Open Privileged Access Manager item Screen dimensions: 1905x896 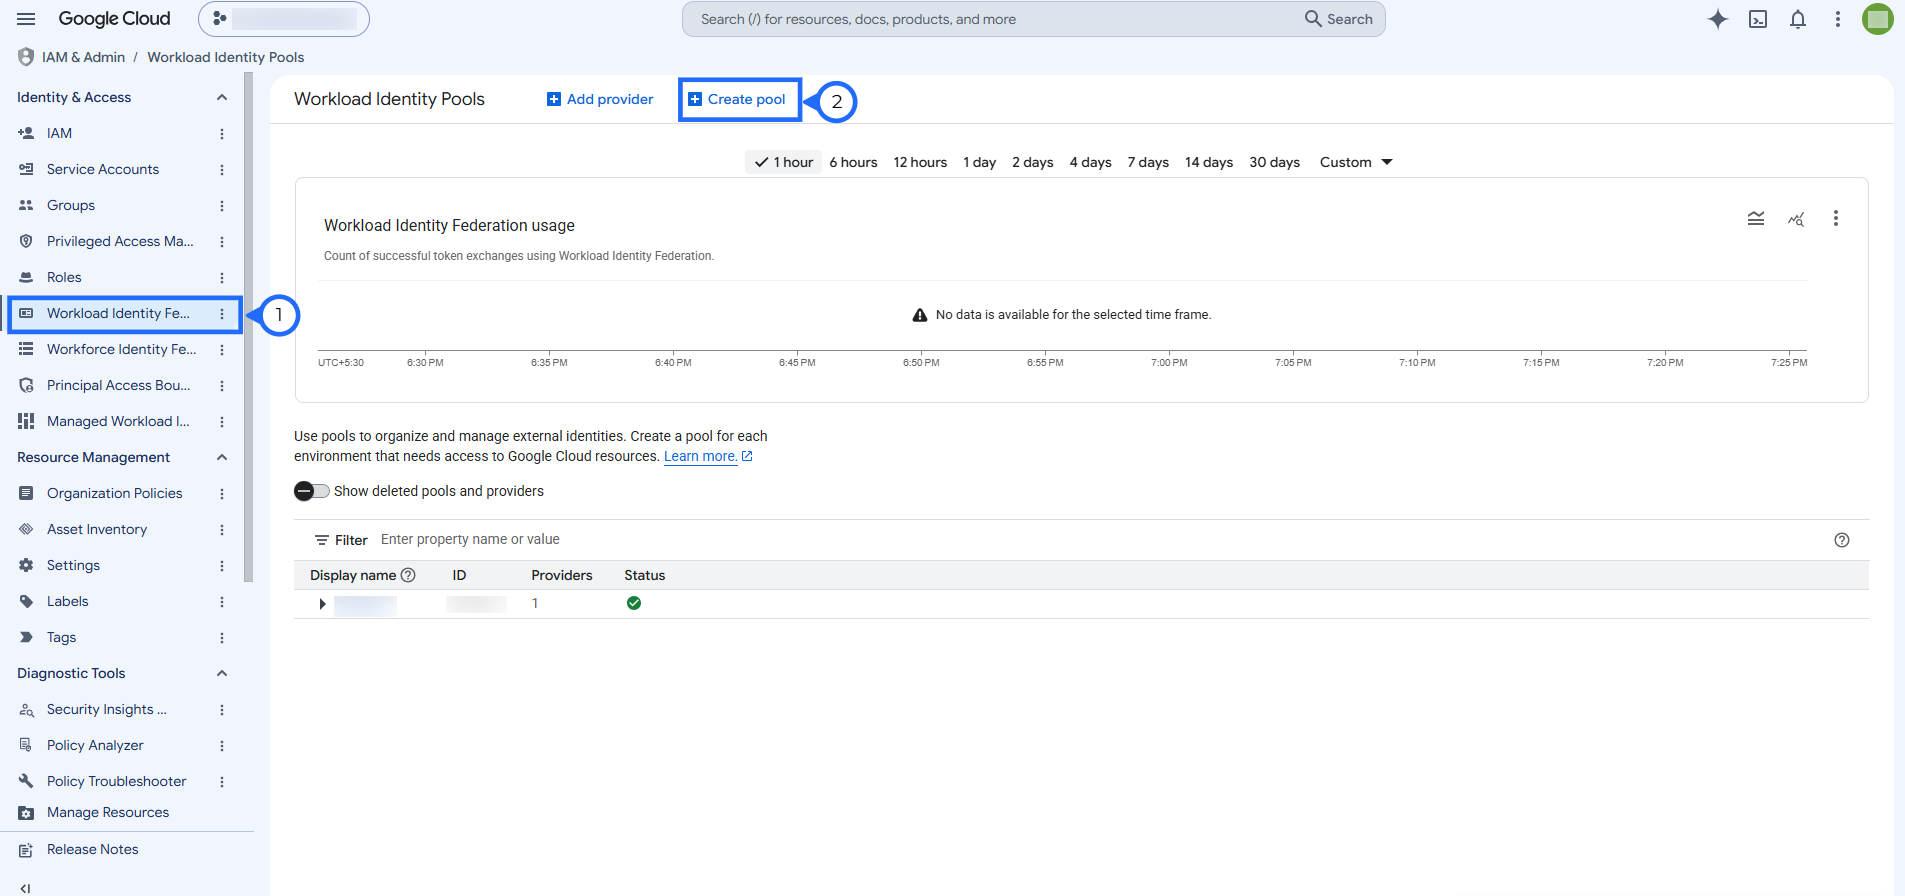point(120,241)
